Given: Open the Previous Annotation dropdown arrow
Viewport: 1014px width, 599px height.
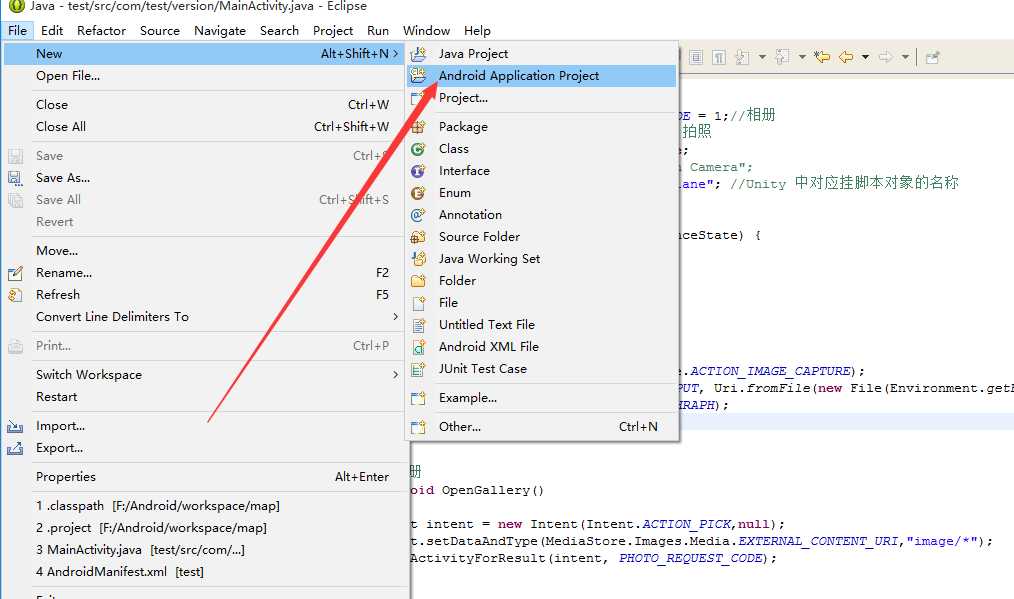Looking at the screenshot, I should 802,57.
